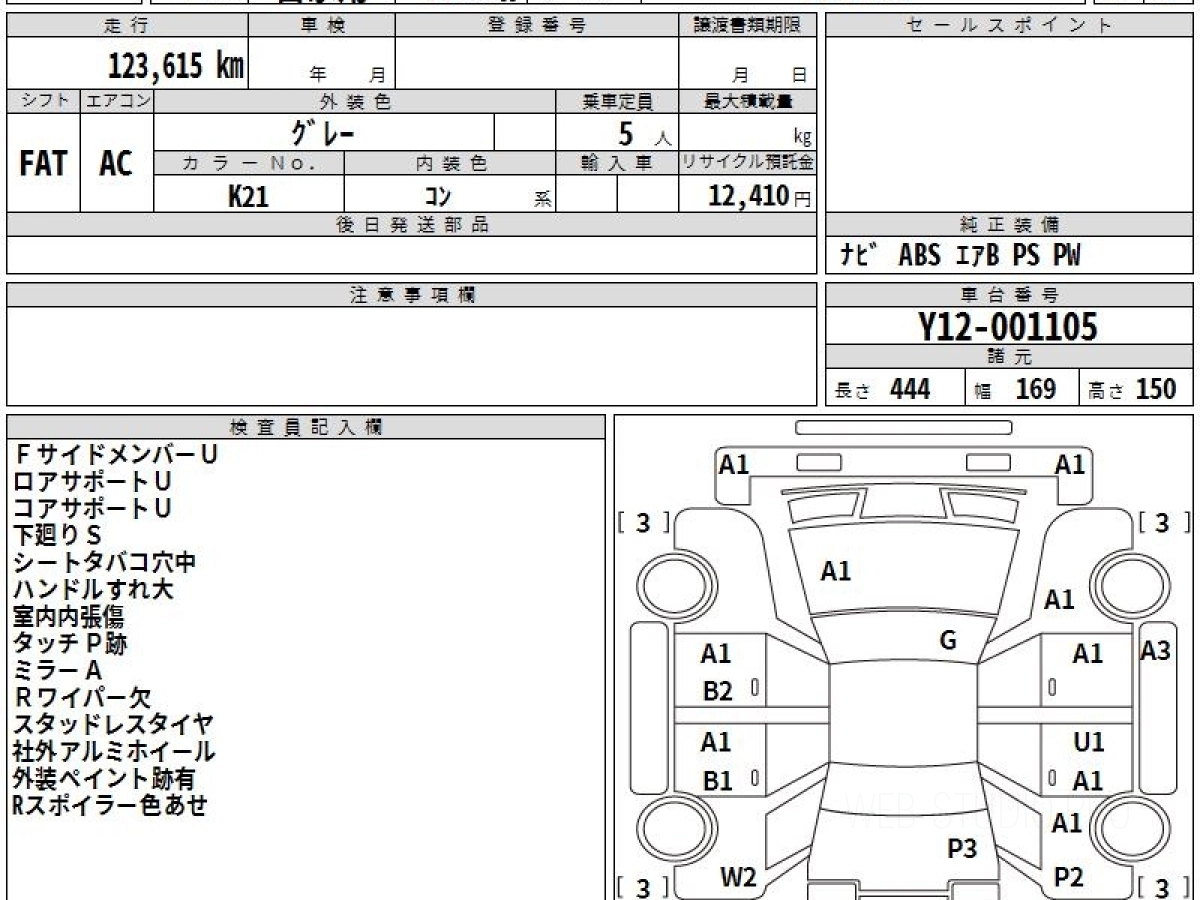
Task: Click the P3 mark on the diagram
Action: click(x=962, y=849)
